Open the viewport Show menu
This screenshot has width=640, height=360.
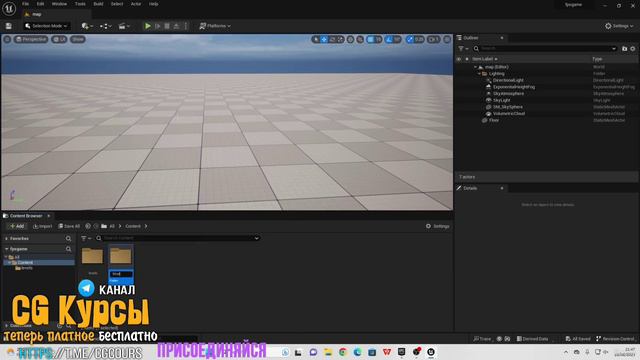click(78, 39)
